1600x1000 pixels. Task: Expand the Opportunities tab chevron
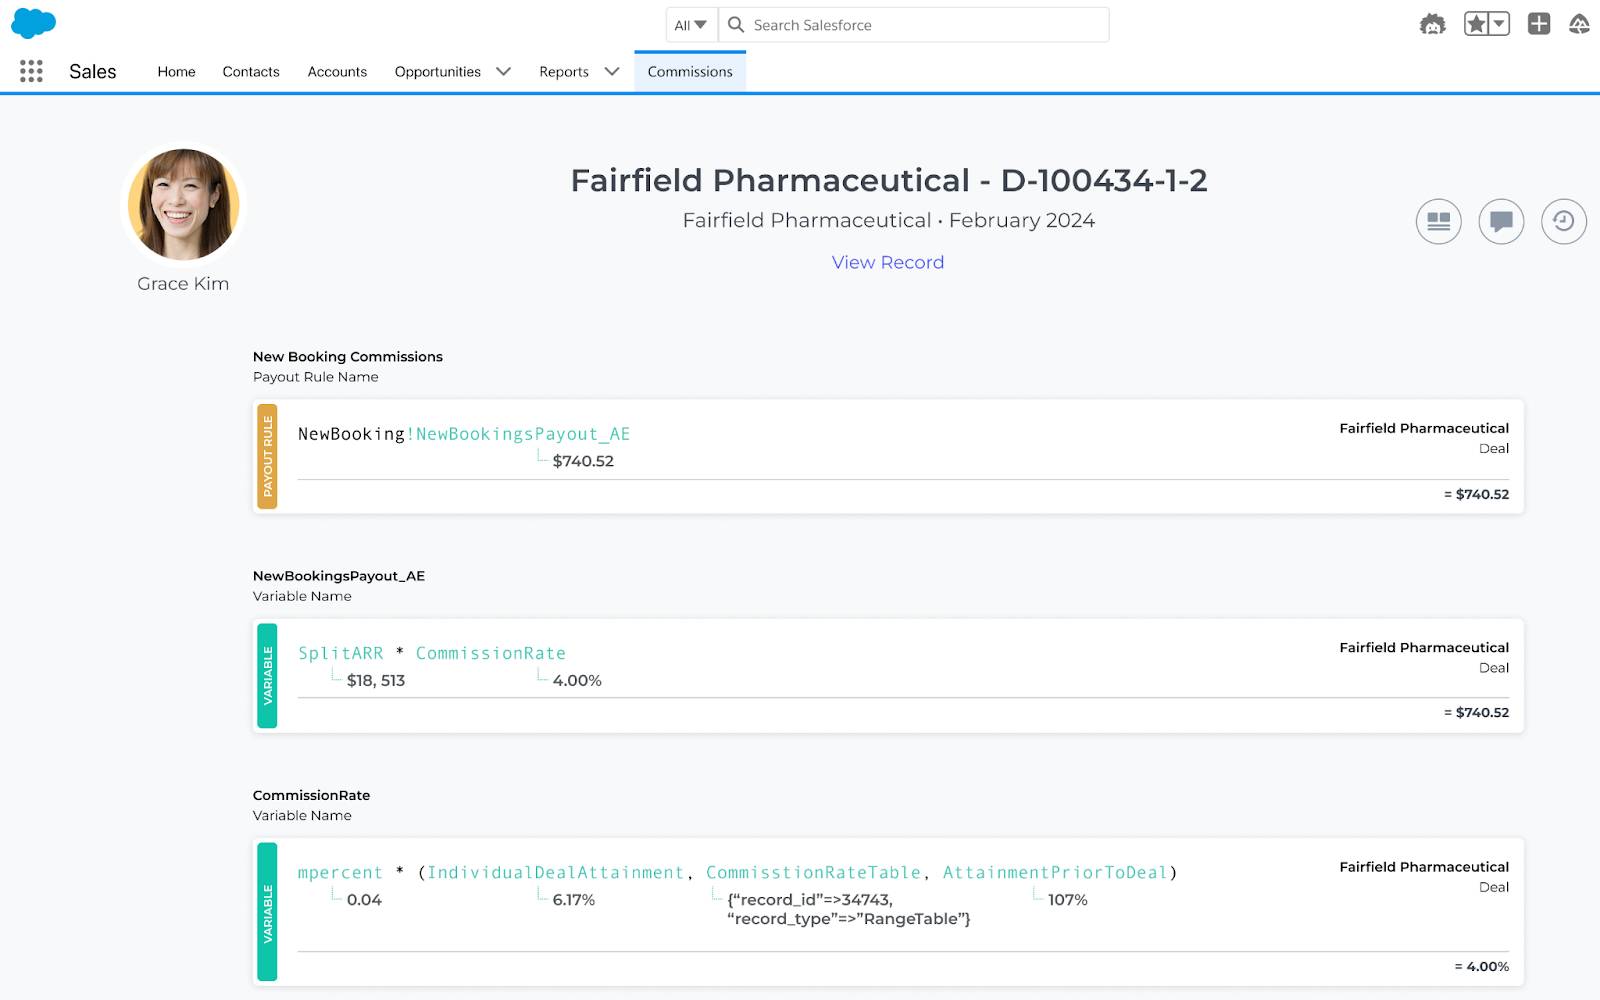[504, 71]
